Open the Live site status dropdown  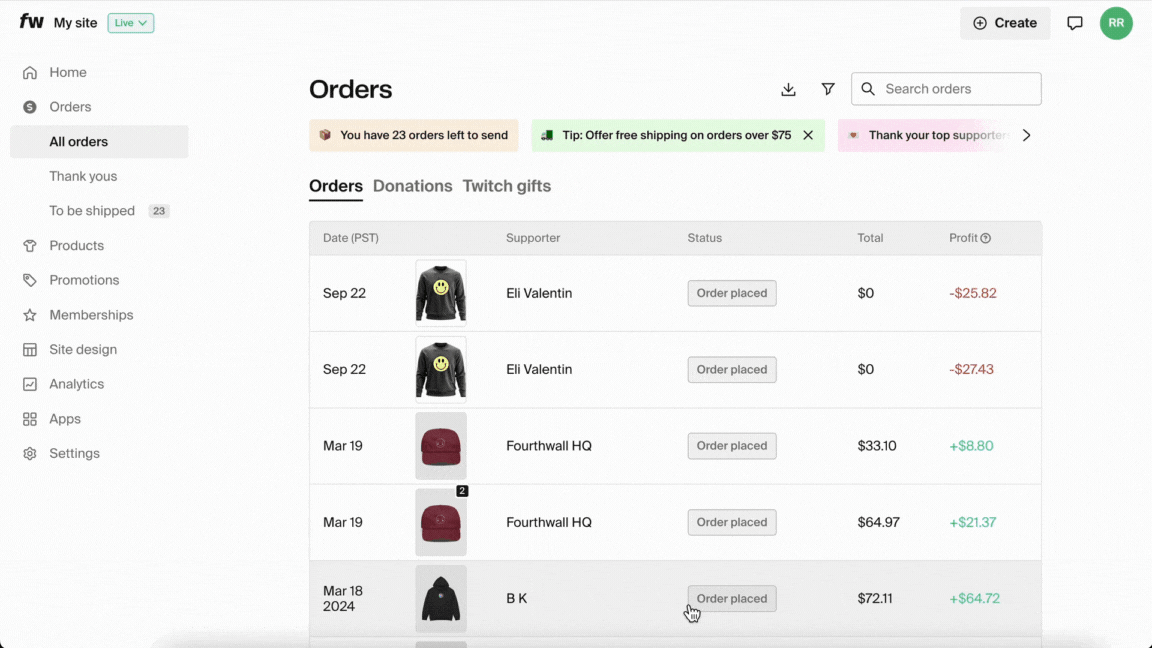point(130,22)
